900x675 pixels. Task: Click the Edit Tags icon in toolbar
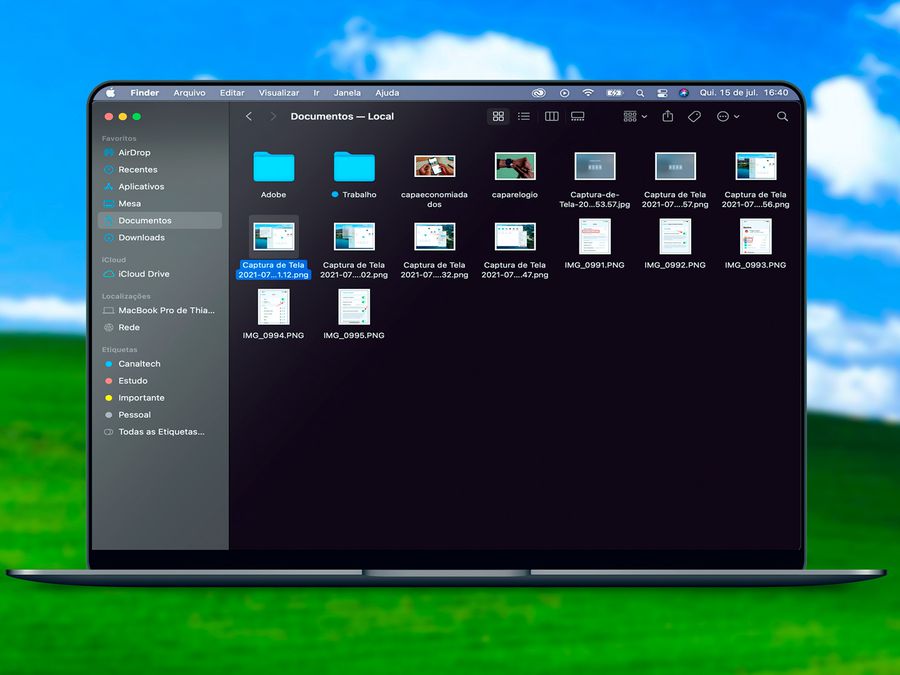694,117
